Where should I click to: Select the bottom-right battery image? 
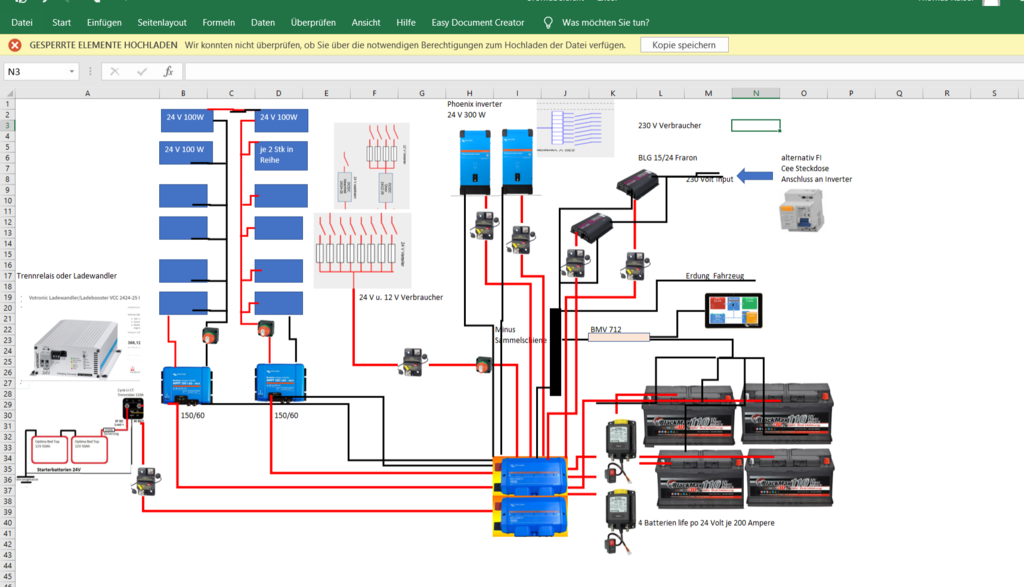click(790, 478)
